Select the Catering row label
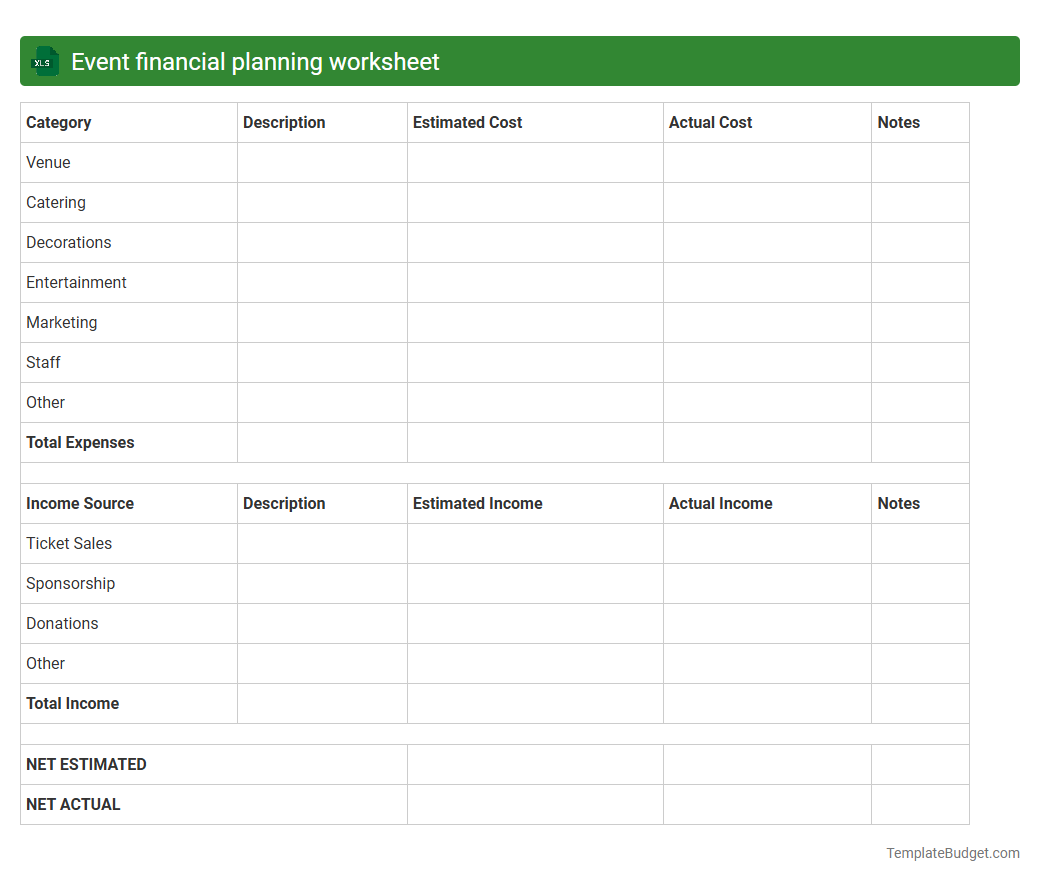This screenshot has width=1040, height=882. (x=55, y=202)
